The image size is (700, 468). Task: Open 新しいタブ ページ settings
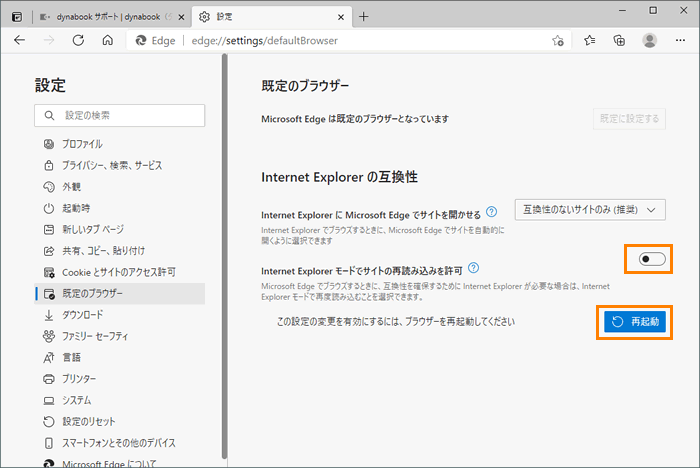[x=120, y=230]
